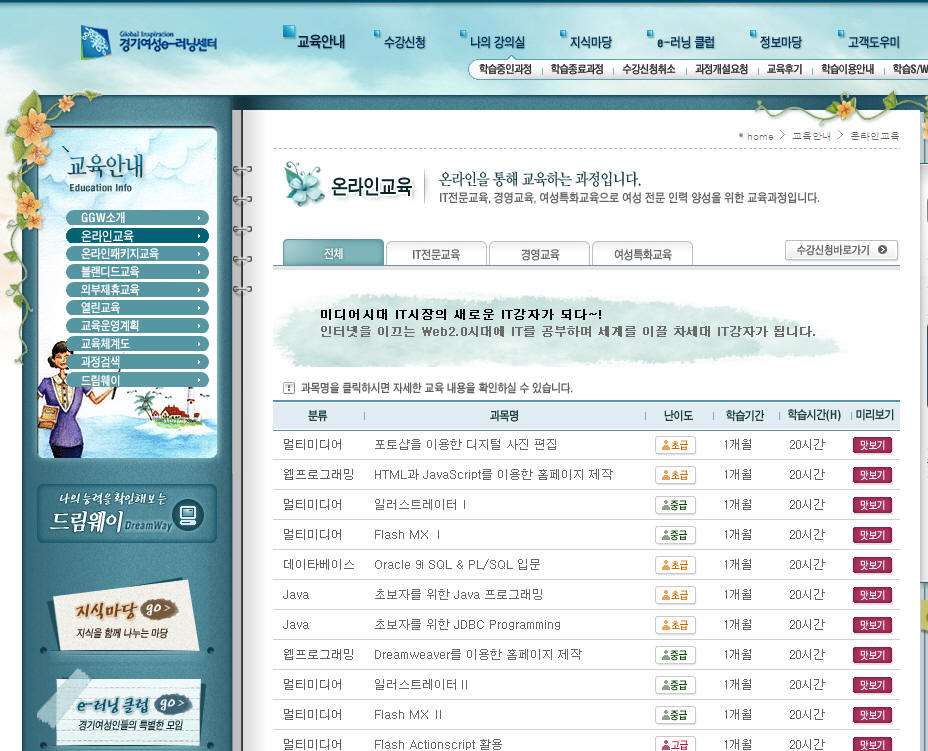The width and height of the screenshot is (928, 751).
Task: Open 포토샵을 이용한 디지털 사진 편집 course
Action: [x=465, y=444]
